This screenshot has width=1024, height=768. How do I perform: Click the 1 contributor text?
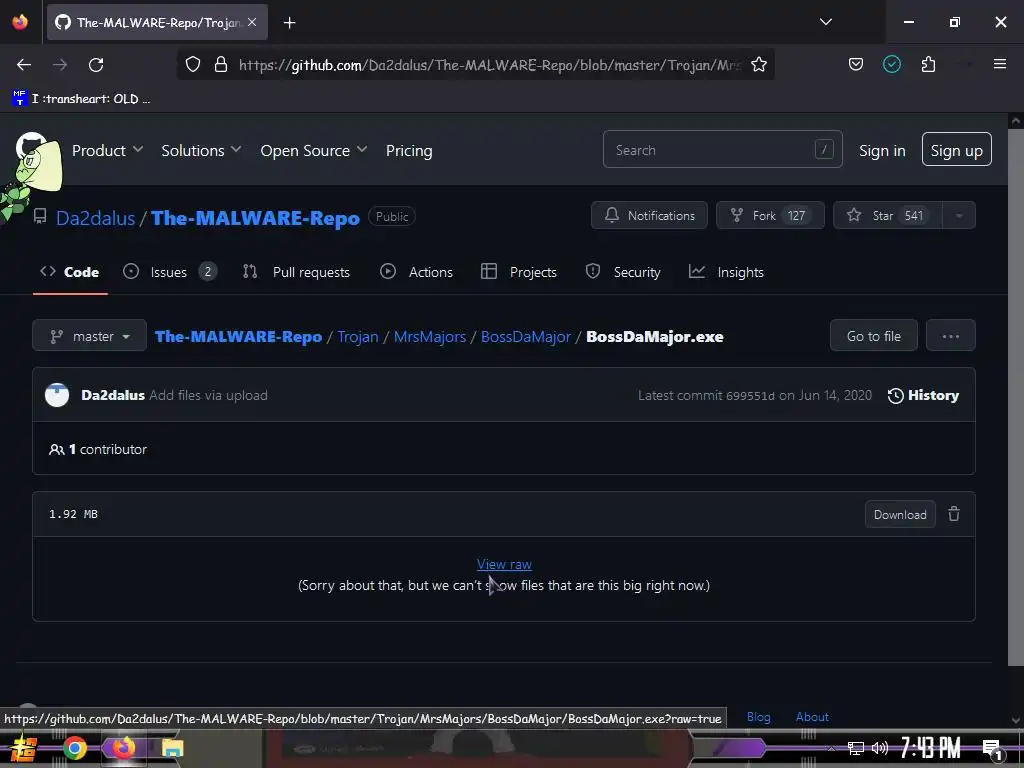point(98,449)
